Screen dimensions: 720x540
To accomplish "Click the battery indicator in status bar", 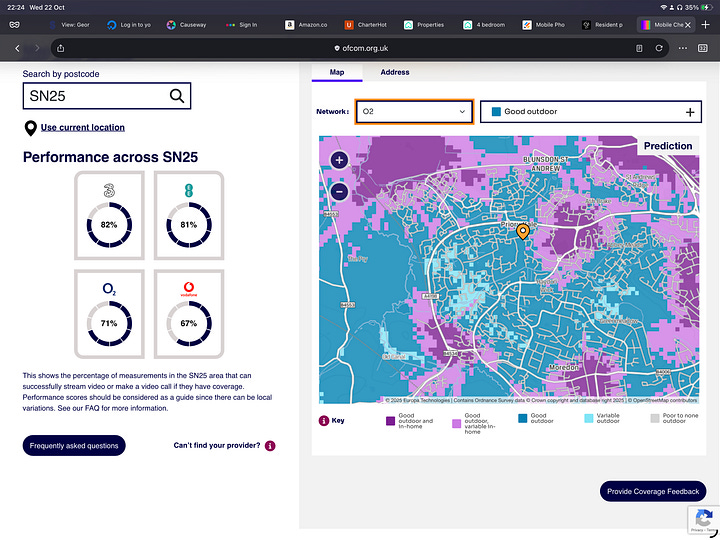I will click(x=705, y=7).
